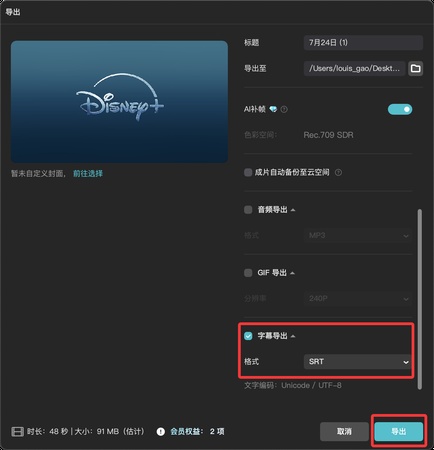Click the AI补帧 help question icon

[284, 109]
